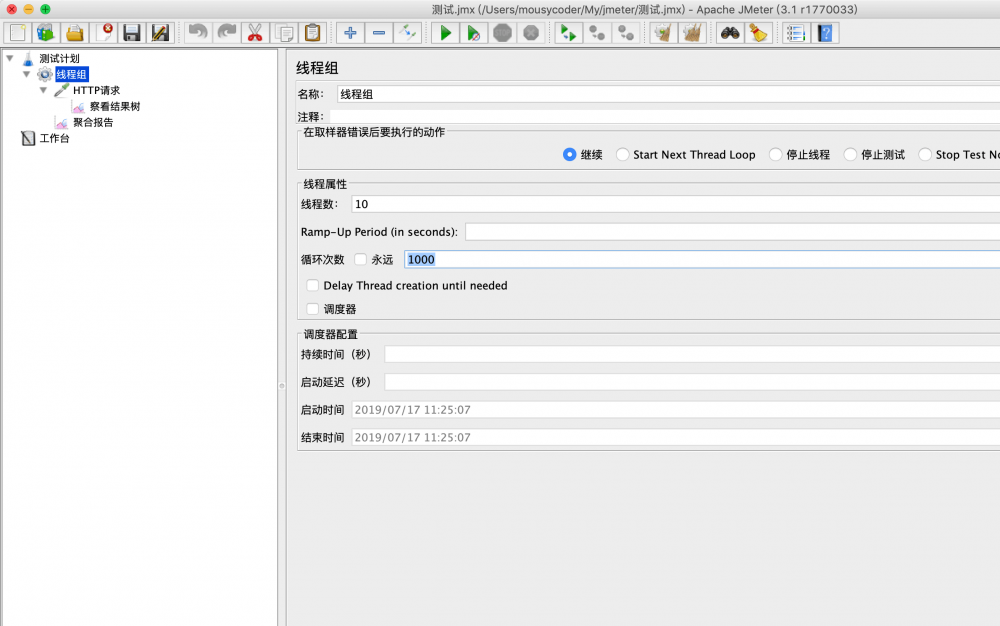The height and width of the screenshot is (626, 1000).
Task: Click the 线程数 field showing 10
Action: (x=675, y=204)
